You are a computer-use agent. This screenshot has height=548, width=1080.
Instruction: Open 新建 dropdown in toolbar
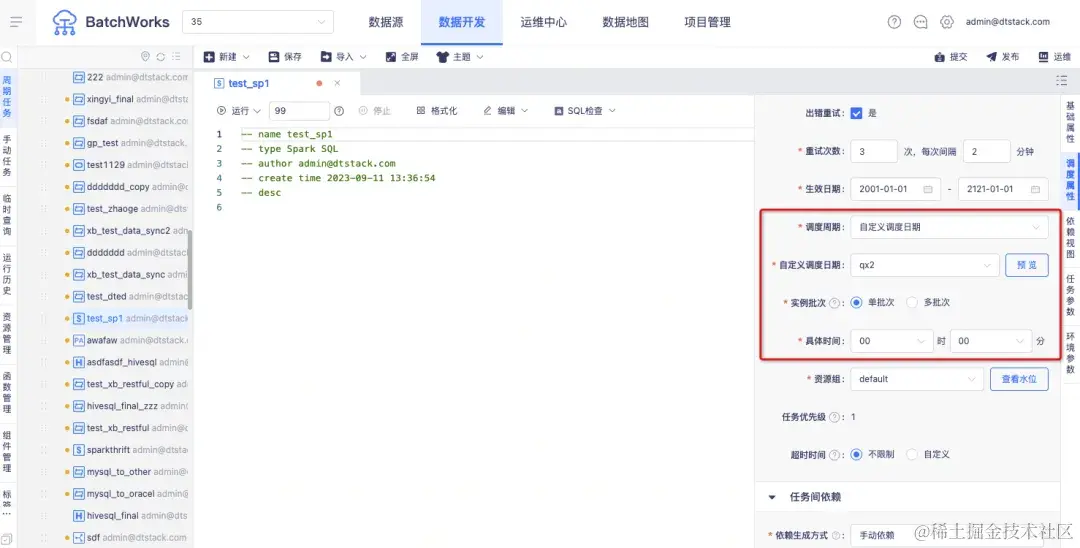(227, 57)
